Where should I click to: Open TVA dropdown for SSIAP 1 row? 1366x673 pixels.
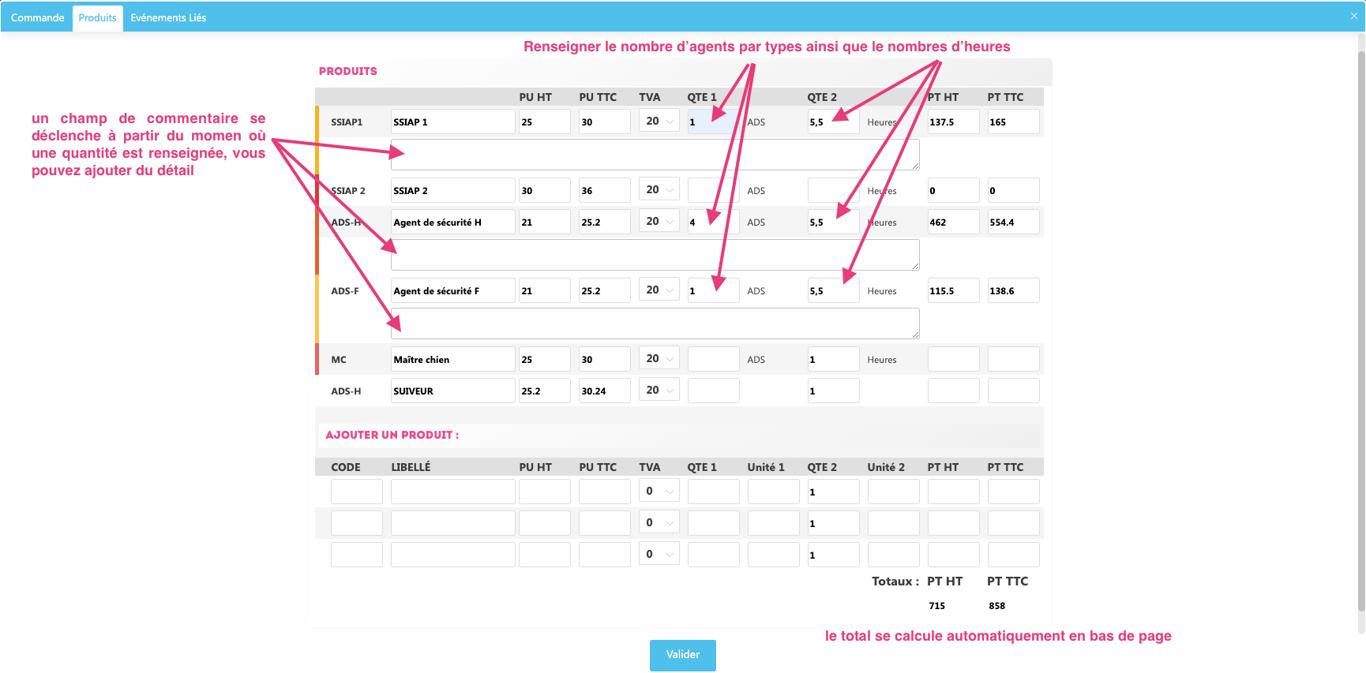[659, 121]
